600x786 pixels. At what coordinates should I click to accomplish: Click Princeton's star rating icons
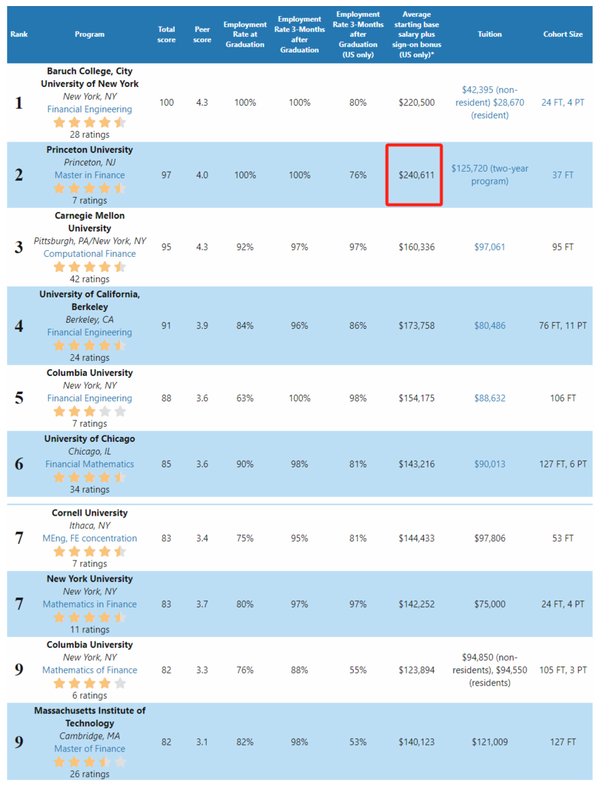coord(90,188)
